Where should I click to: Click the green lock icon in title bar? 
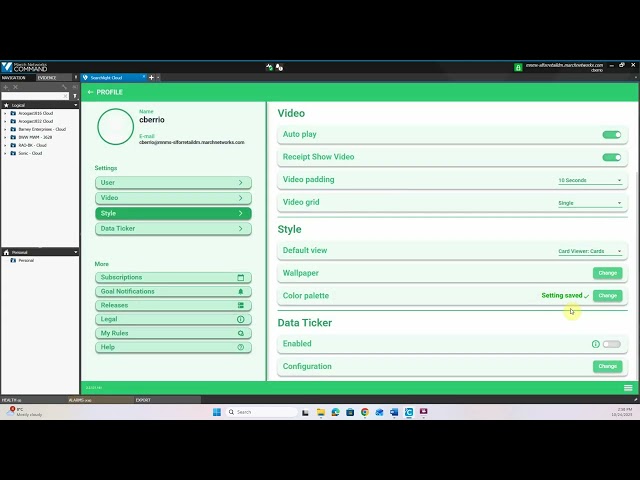pos(518,67)
